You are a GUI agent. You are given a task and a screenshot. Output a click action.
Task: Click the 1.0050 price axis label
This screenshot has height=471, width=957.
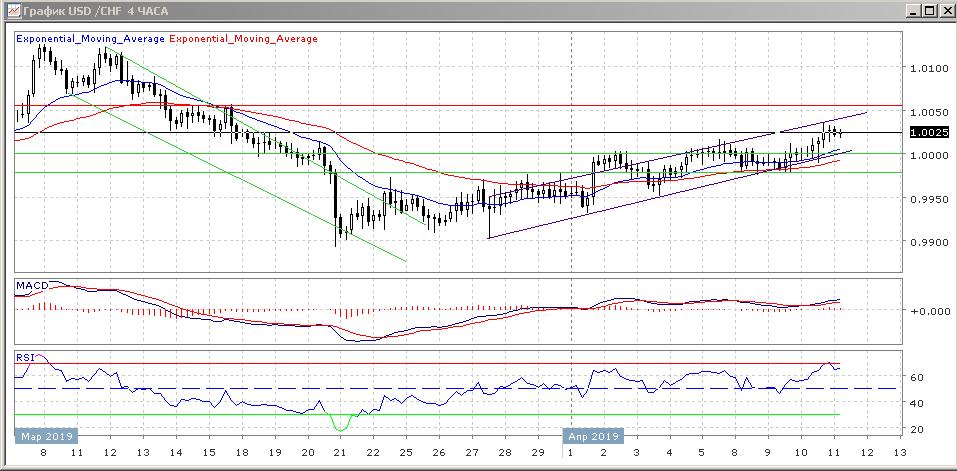(928, 113)
